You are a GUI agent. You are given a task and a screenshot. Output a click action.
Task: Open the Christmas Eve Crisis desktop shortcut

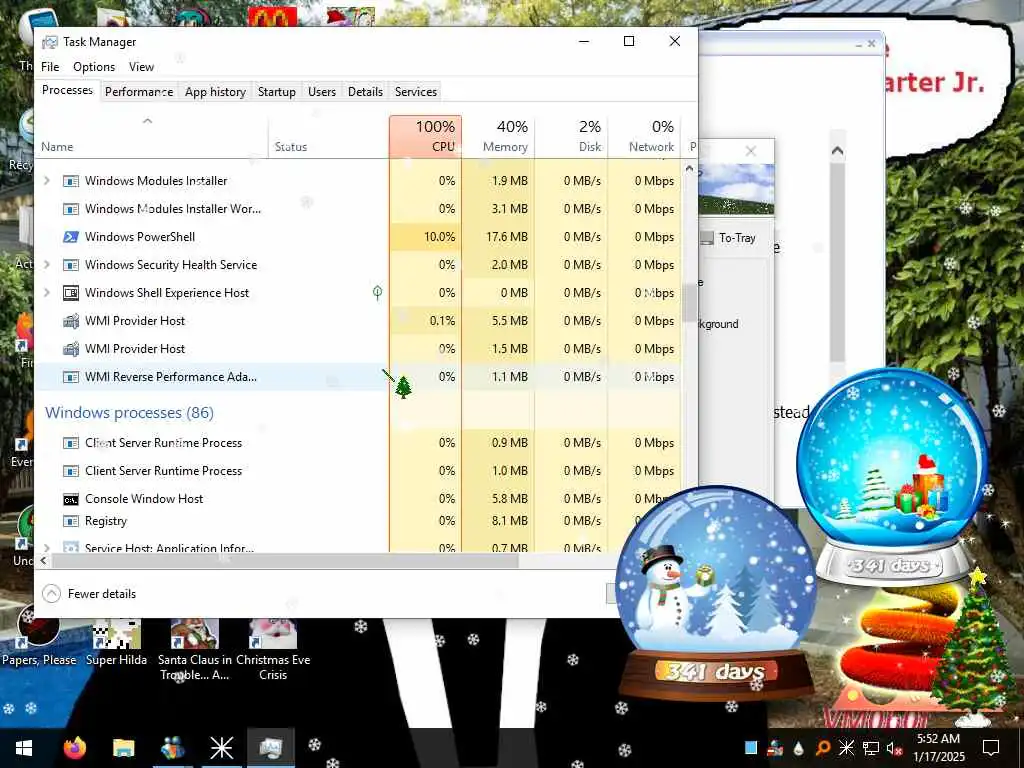pos(273,650)
